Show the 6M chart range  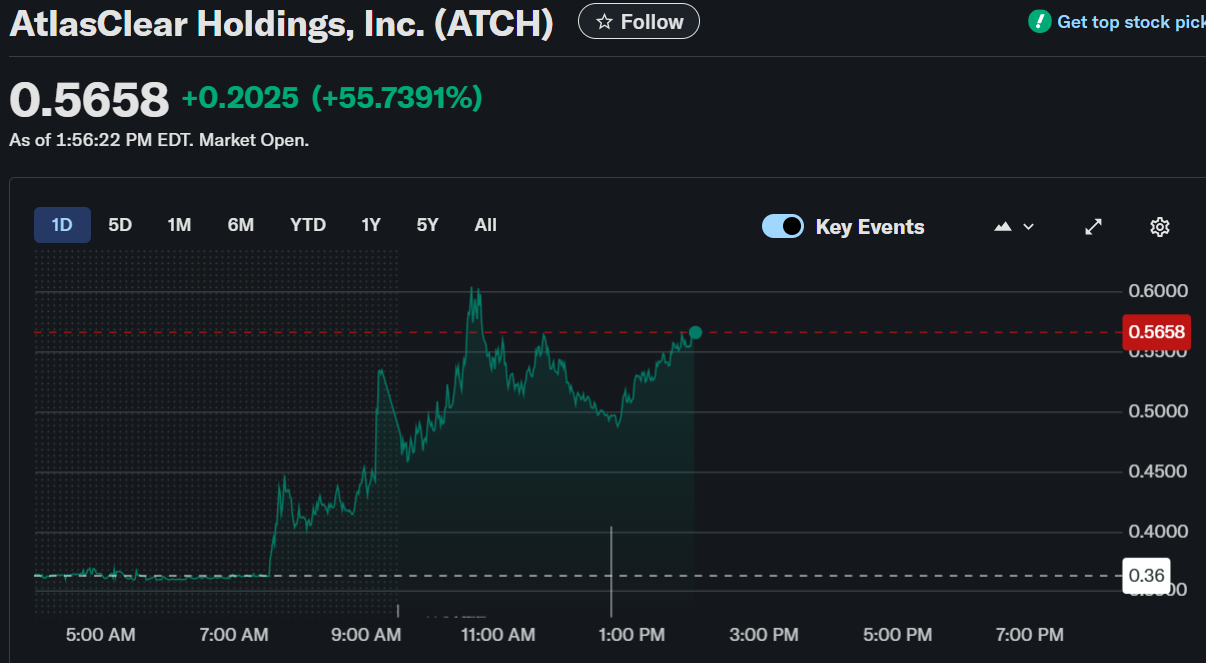pyautogui.click(x=241, y=225)
